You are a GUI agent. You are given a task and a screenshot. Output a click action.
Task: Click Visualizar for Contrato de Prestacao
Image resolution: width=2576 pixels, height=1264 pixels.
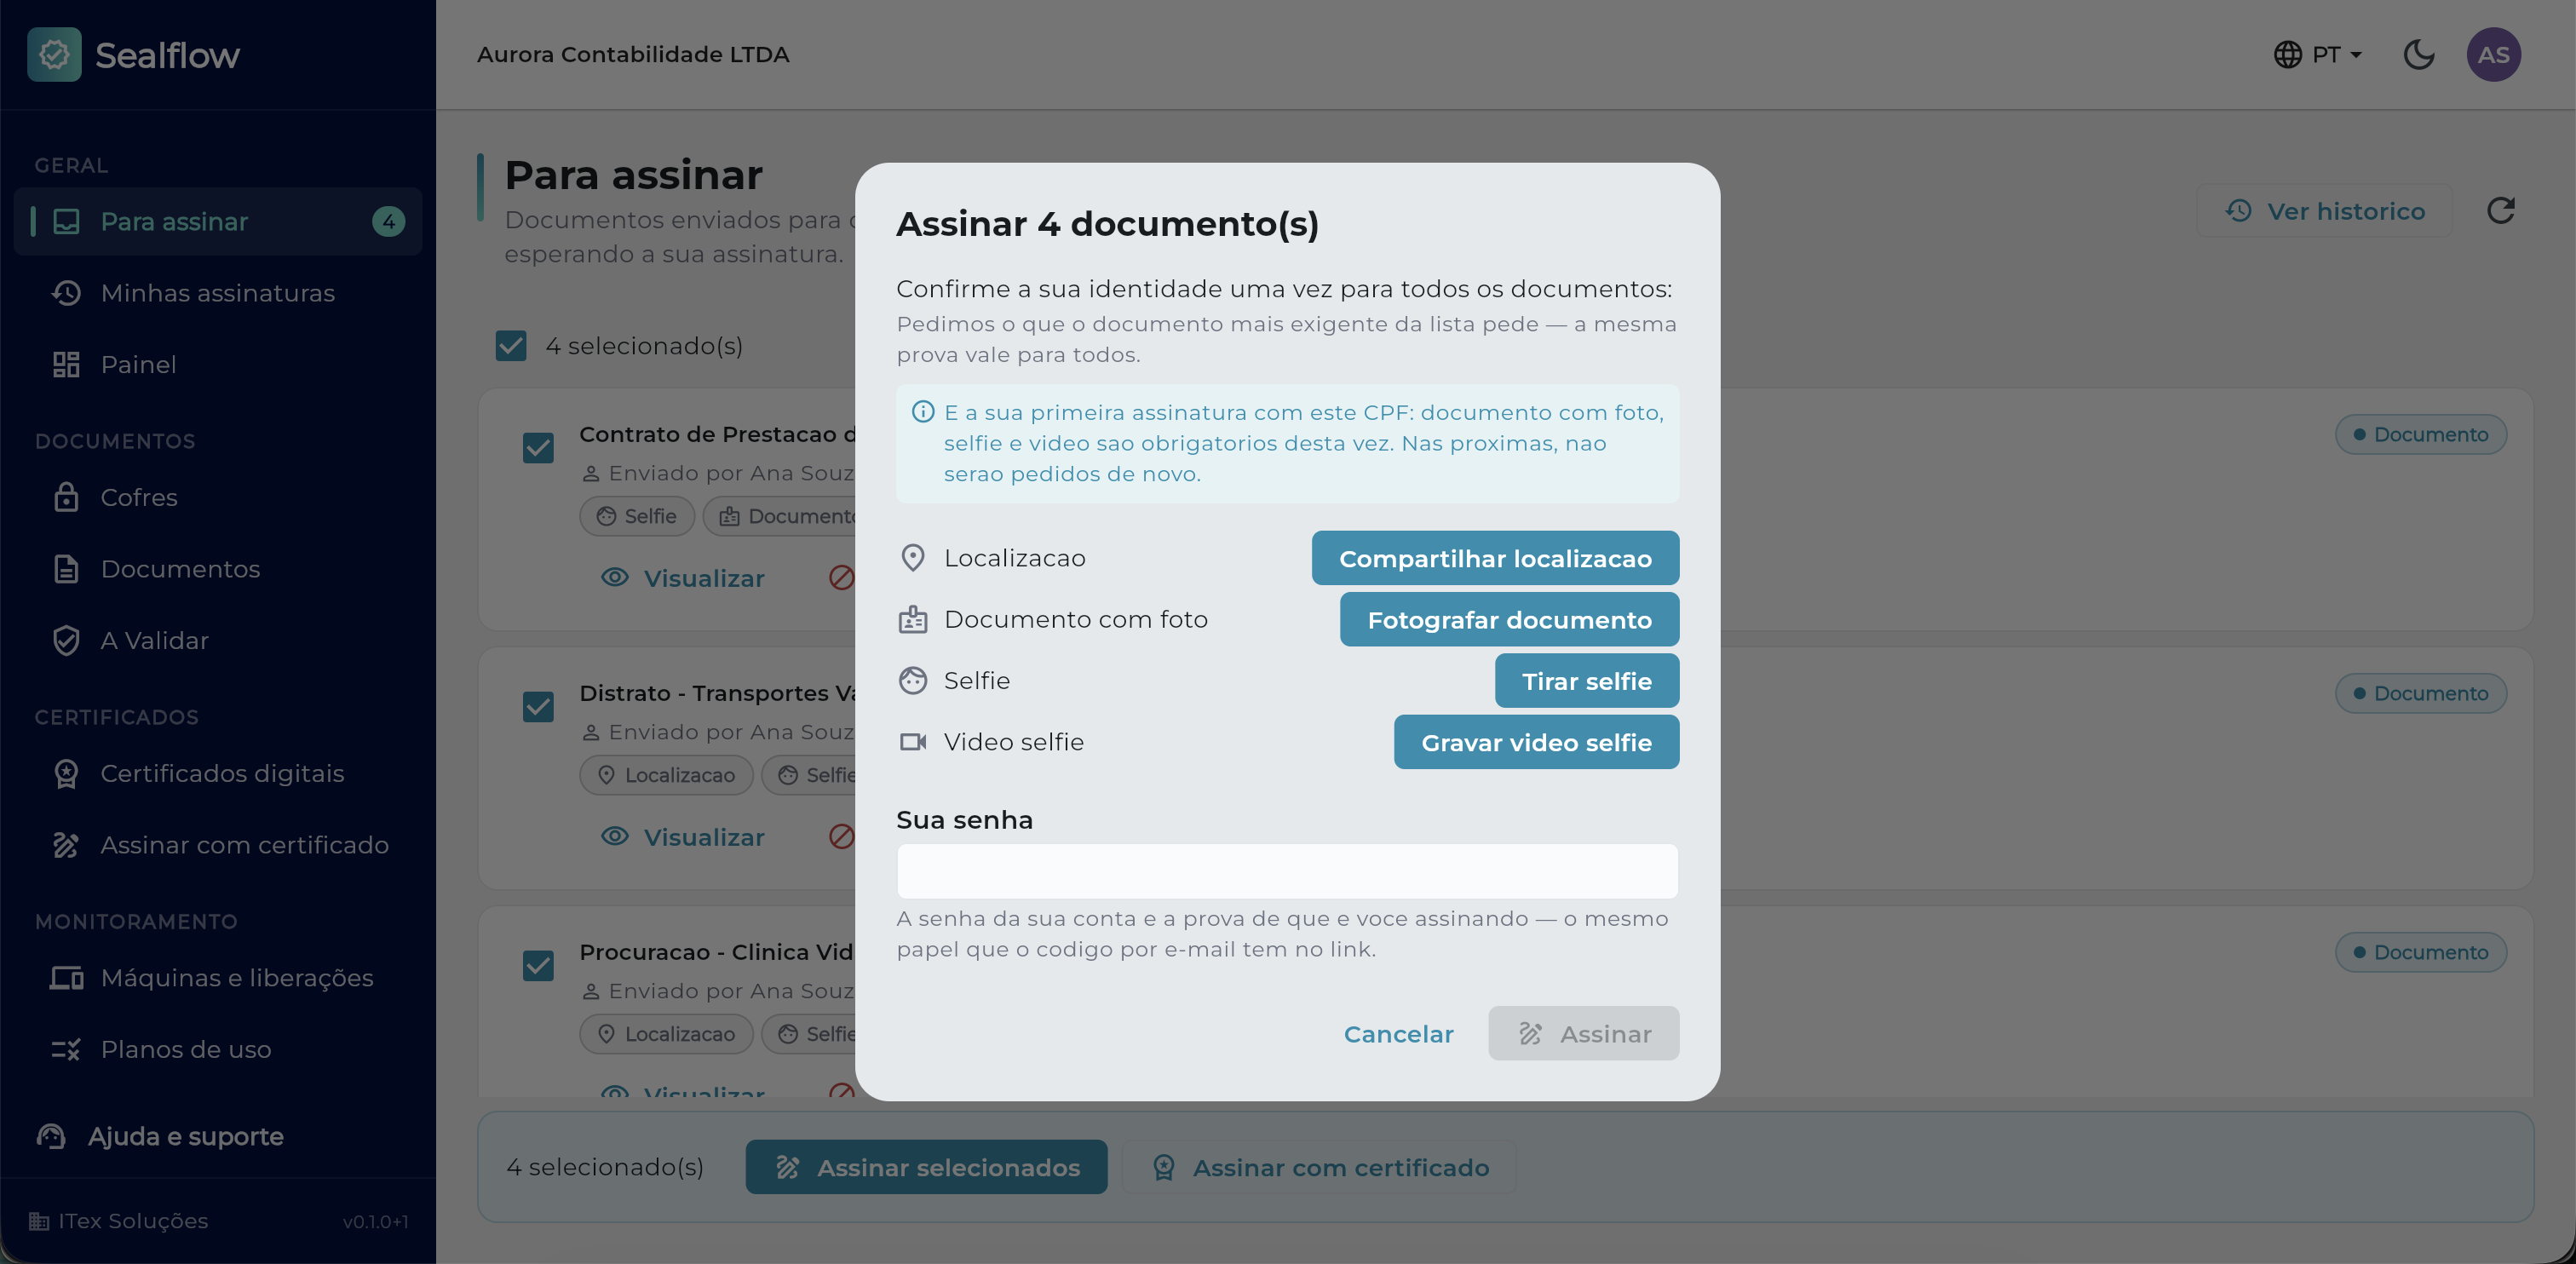(682, 578)
